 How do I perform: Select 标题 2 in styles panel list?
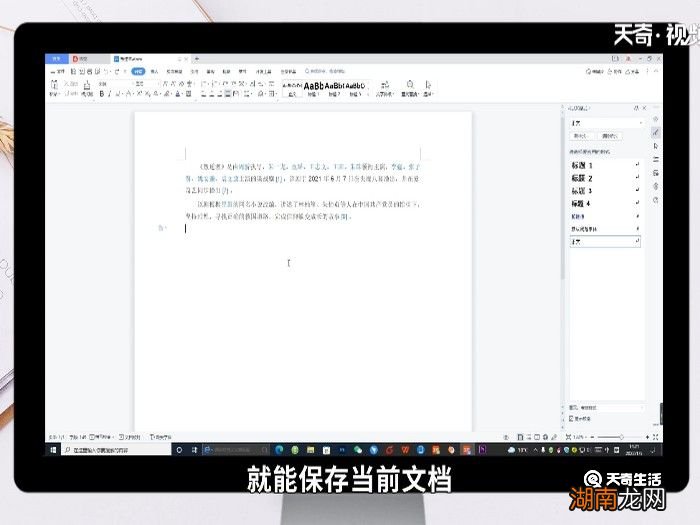(x=605, y=178)
